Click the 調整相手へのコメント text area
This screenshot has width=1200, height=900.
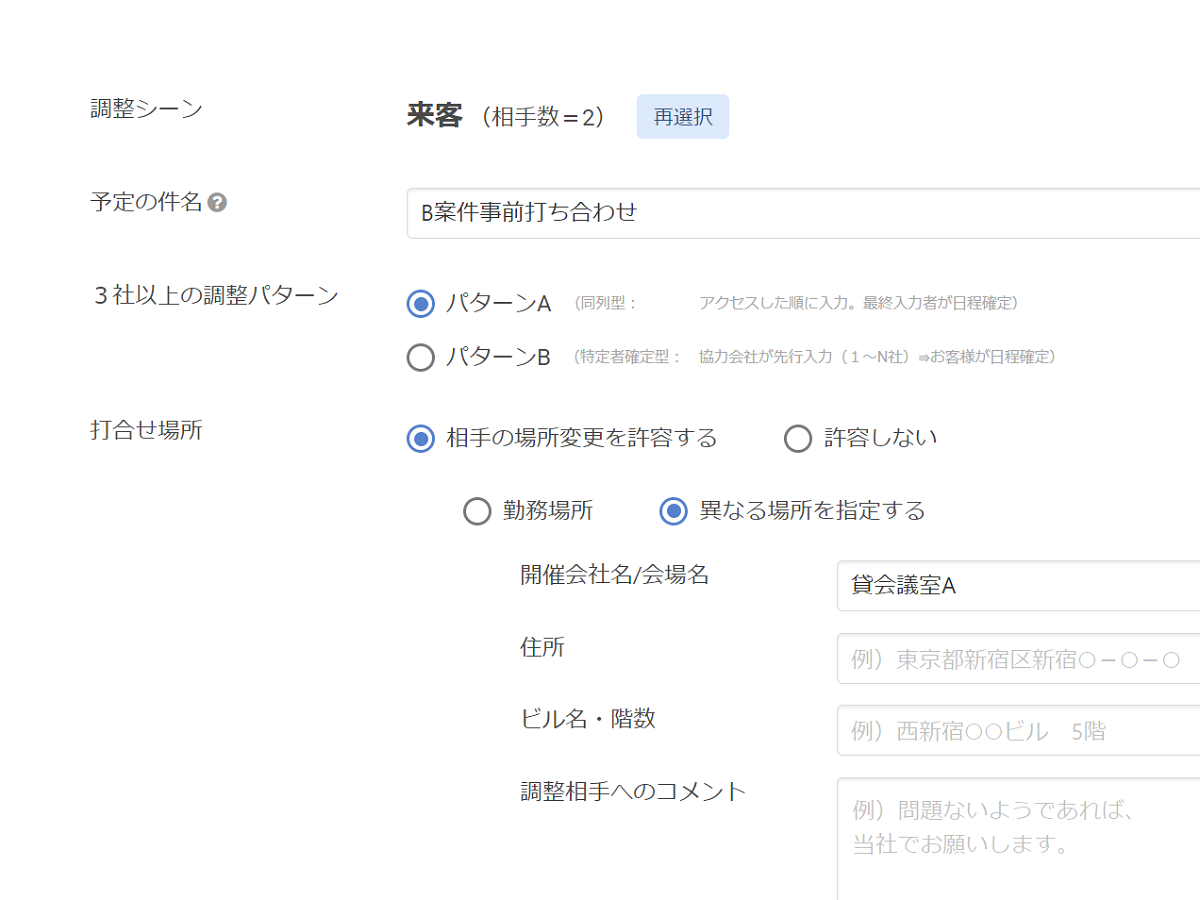1018,839
